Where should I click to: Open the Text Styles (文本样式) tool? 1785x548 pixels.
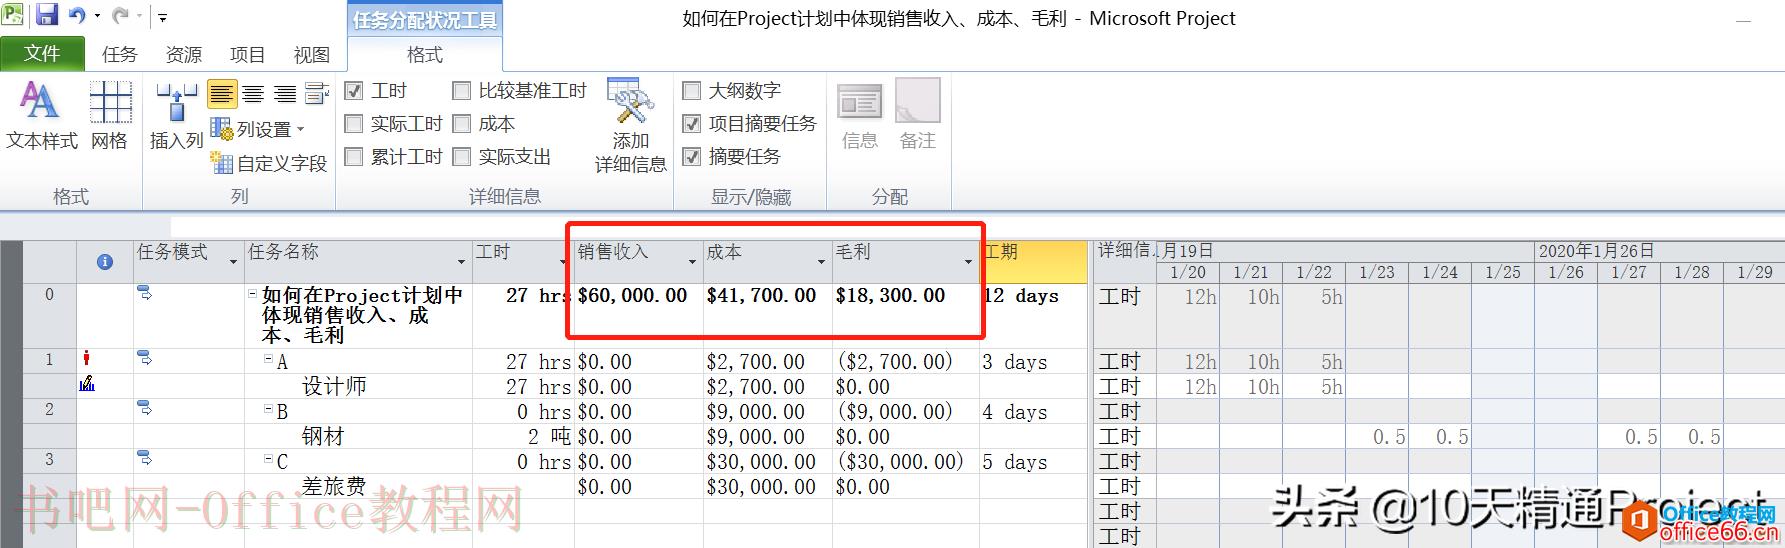click(x=41, y=117)
